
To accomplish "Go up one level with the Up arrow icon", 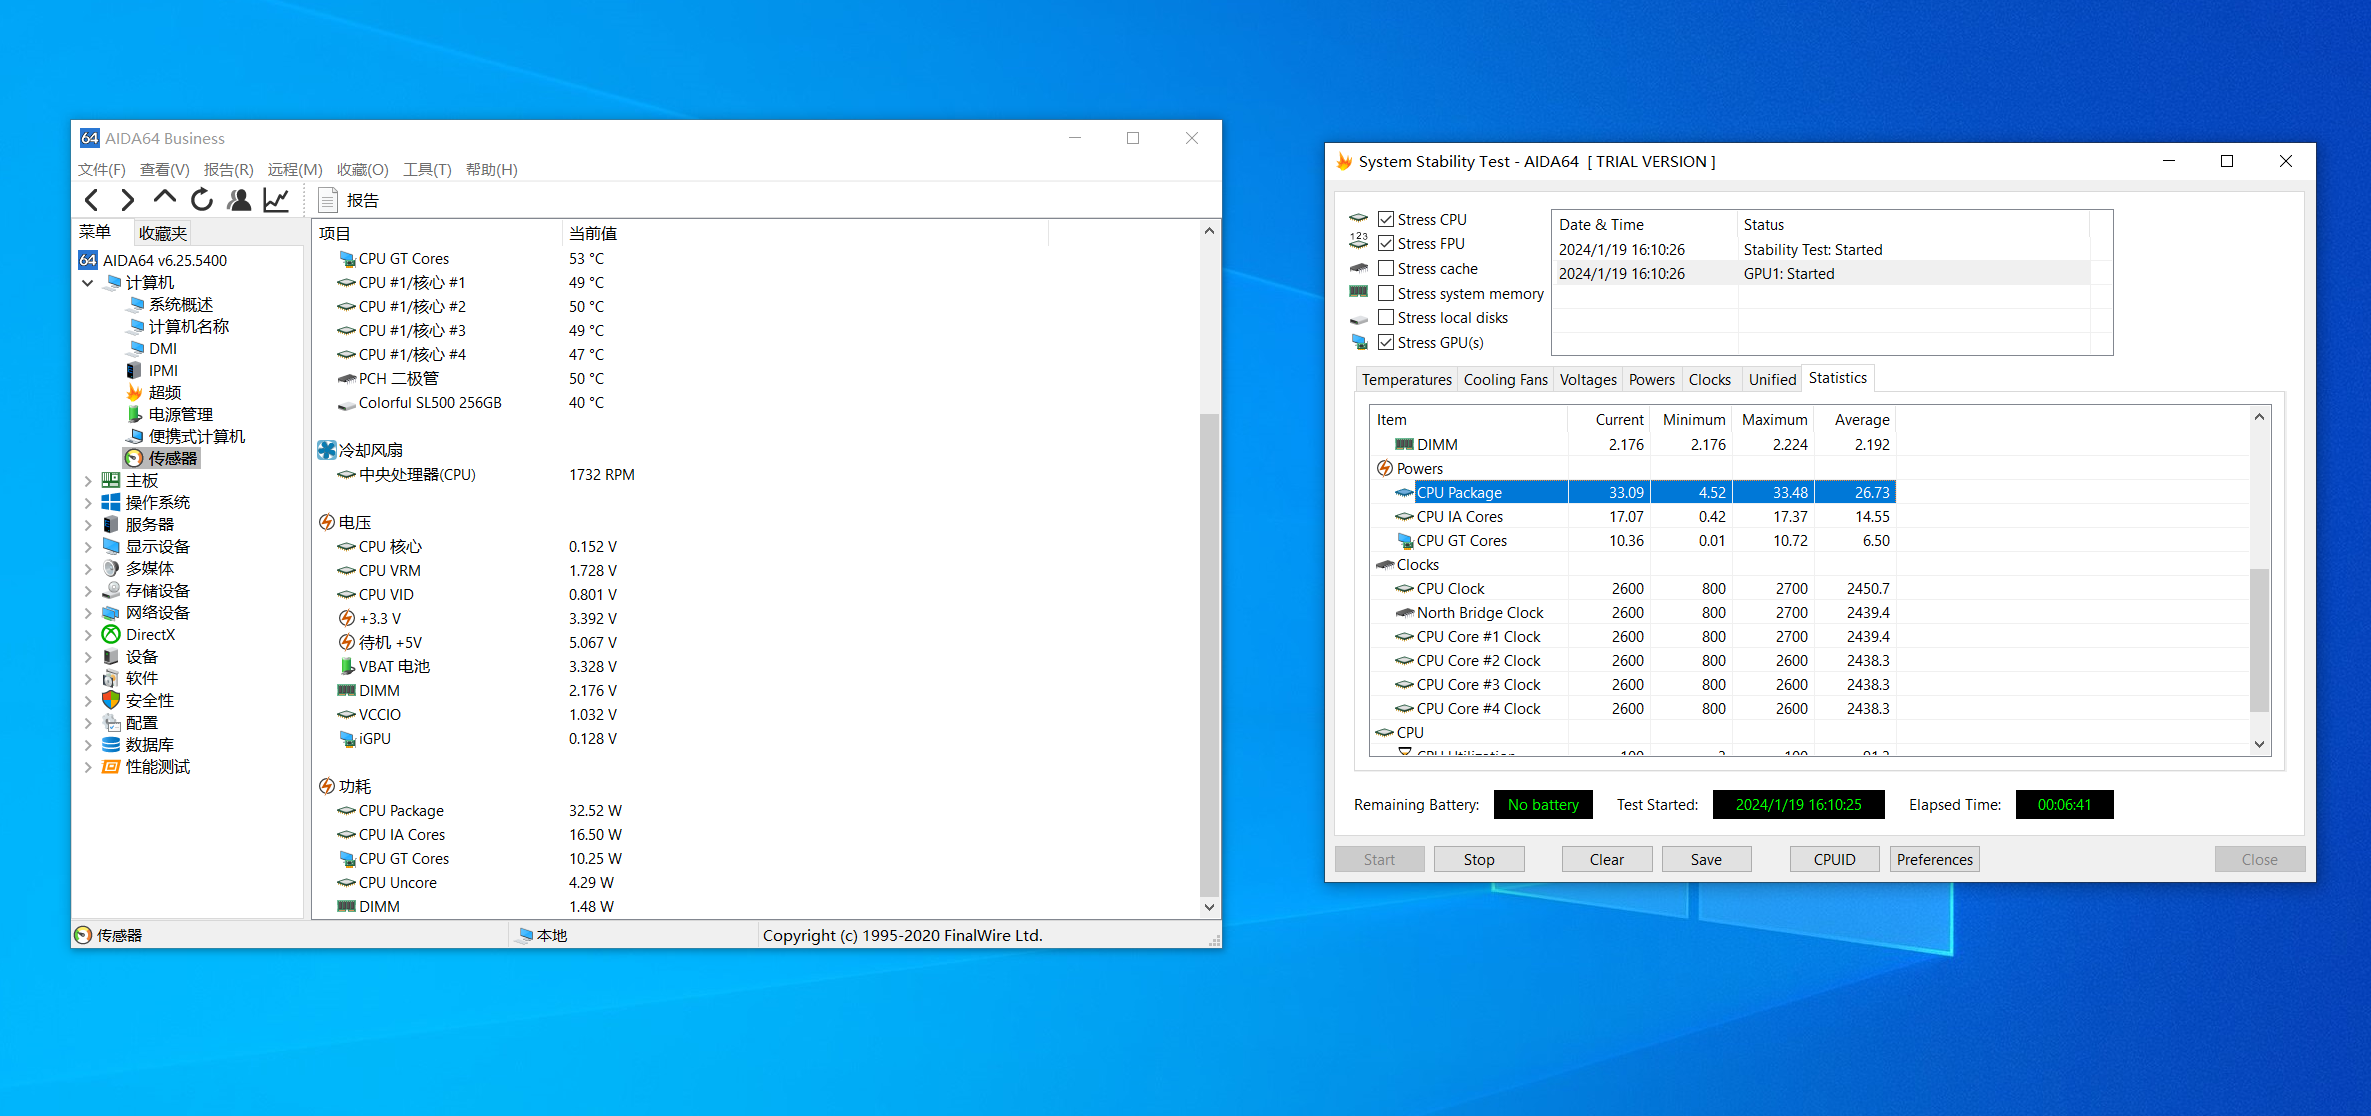I will [x=165, y=199].
